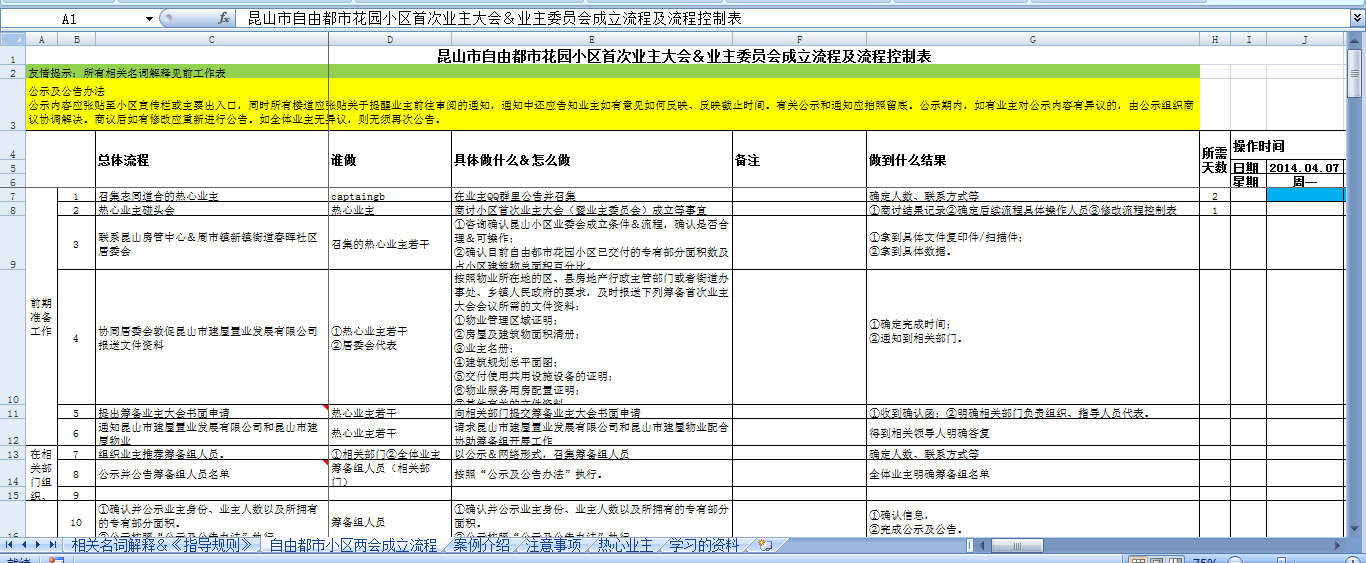1366x563 pixels.
Task: Click the Insert Function fx icon
Action: point(225,19)
